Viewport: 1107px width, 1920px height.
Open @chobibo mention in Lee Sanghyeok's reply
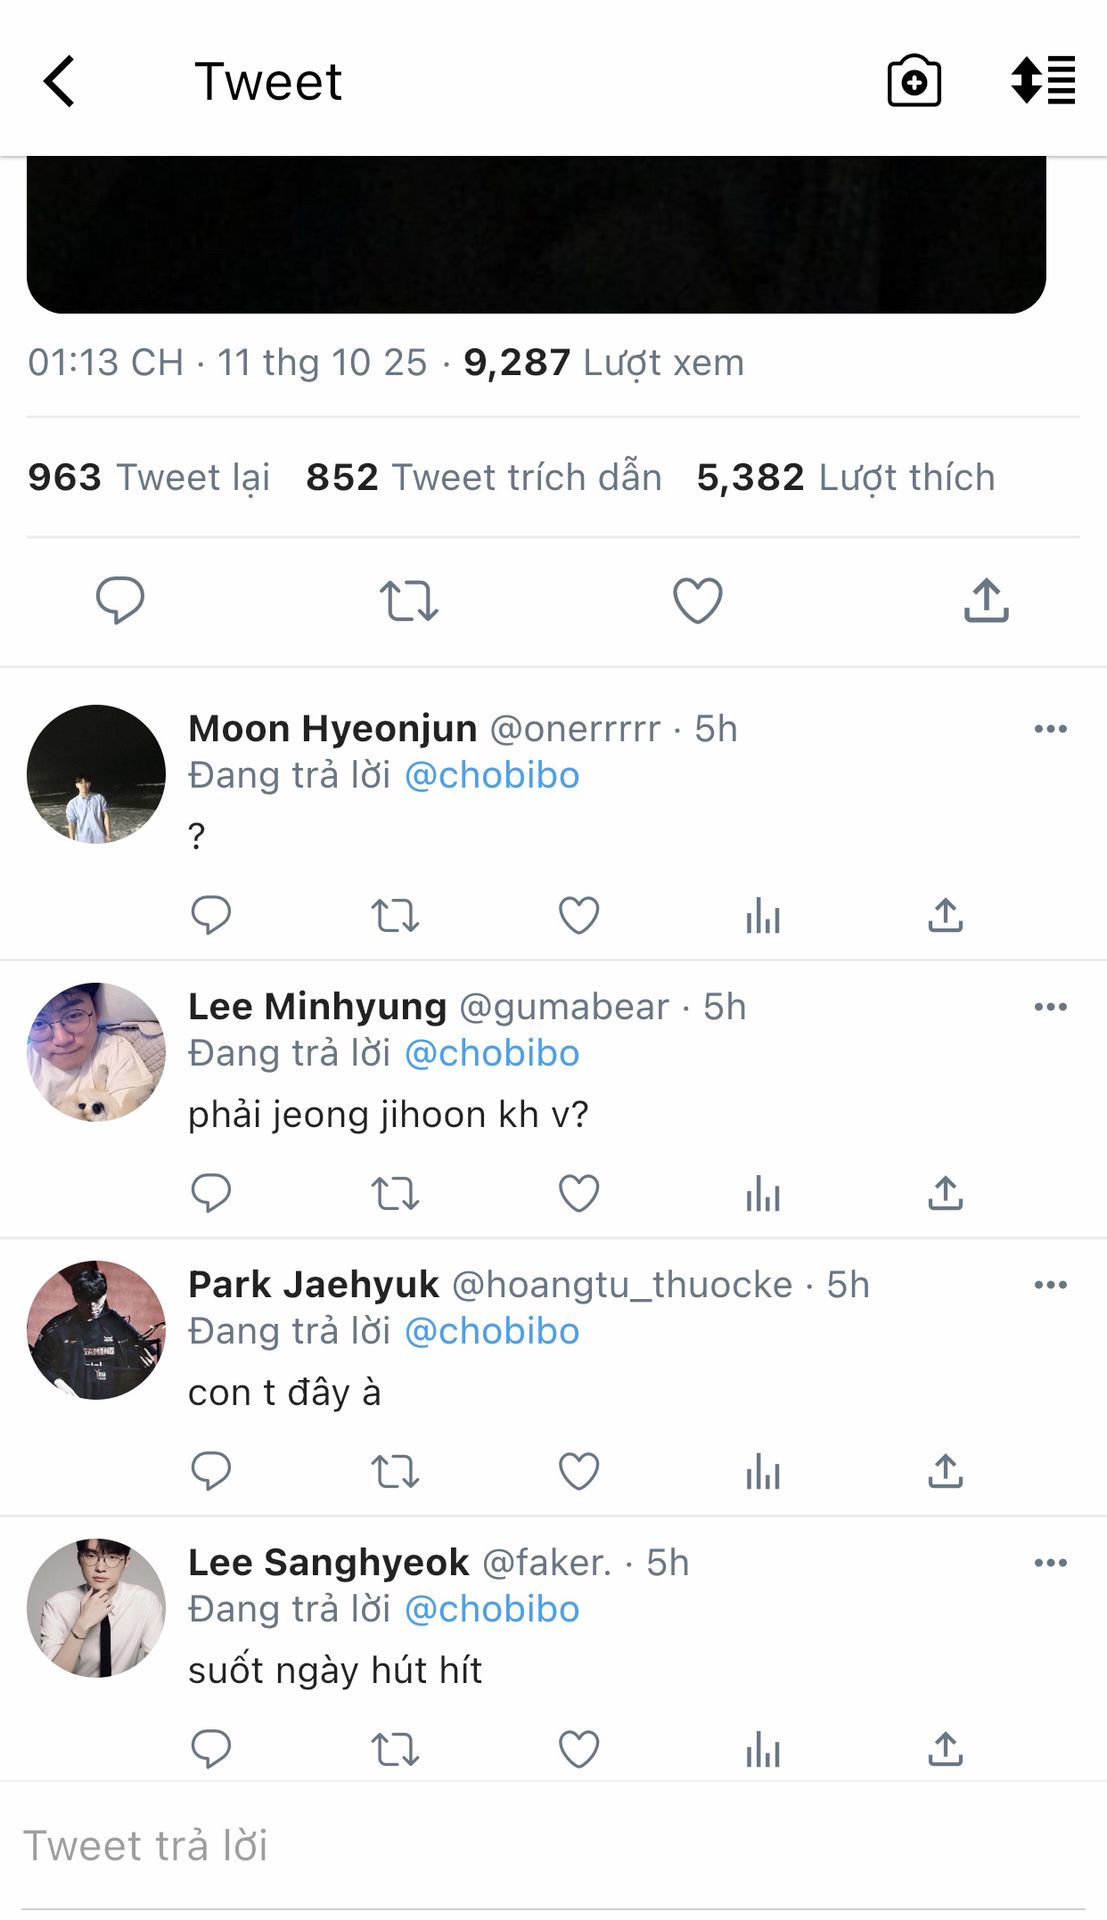click(x=492, y=1609)
